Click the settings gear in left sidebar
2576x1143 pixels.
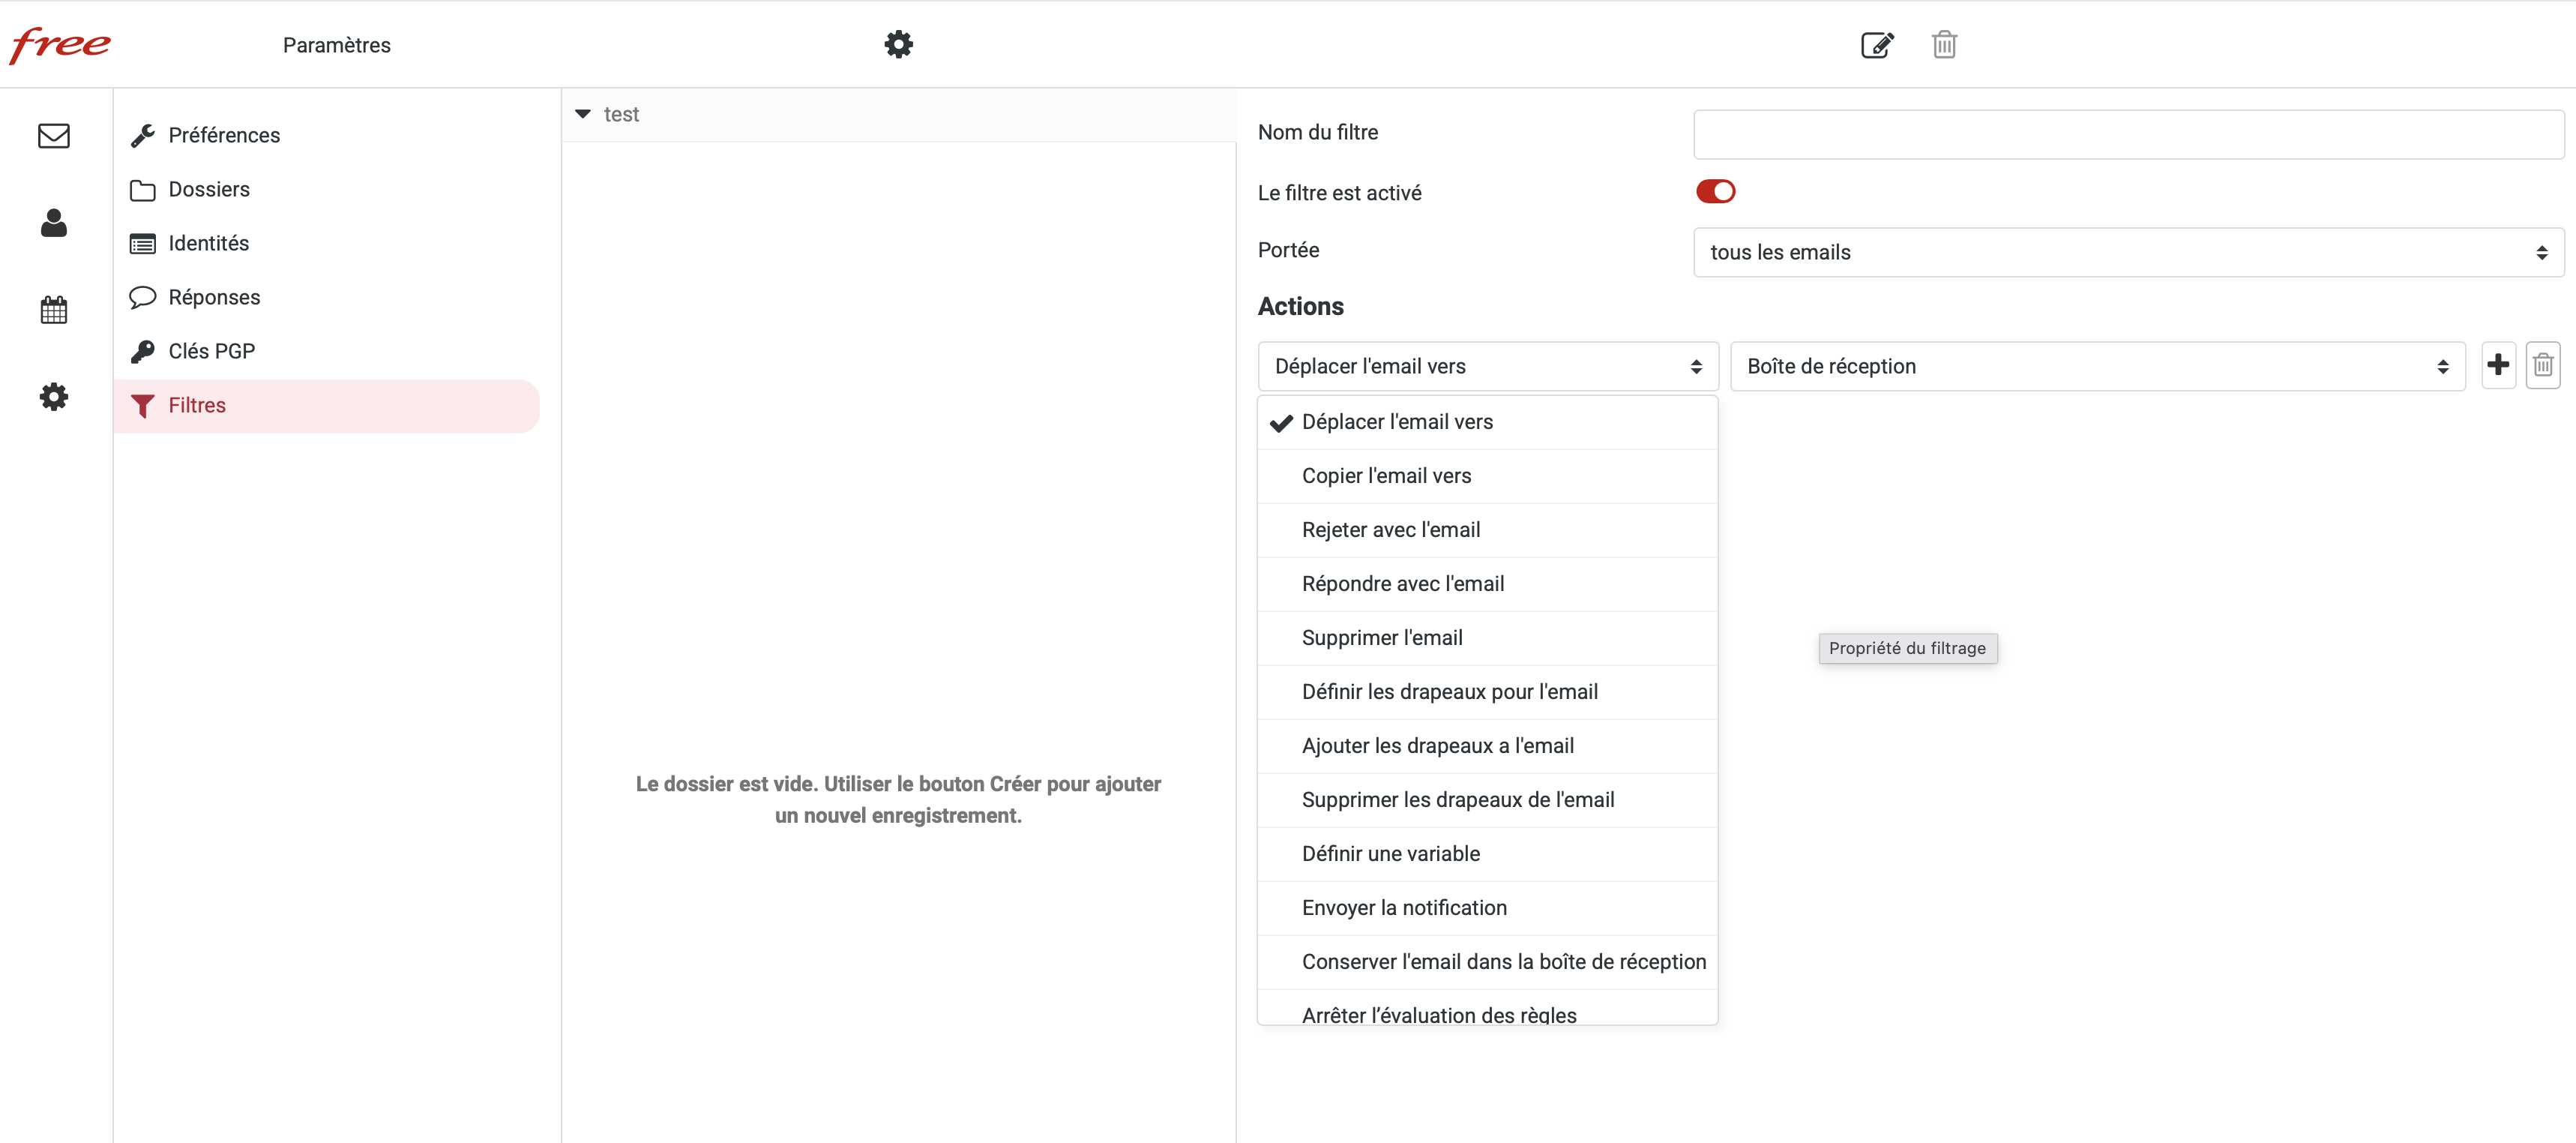pyautogui.click(x=54, y=397)
